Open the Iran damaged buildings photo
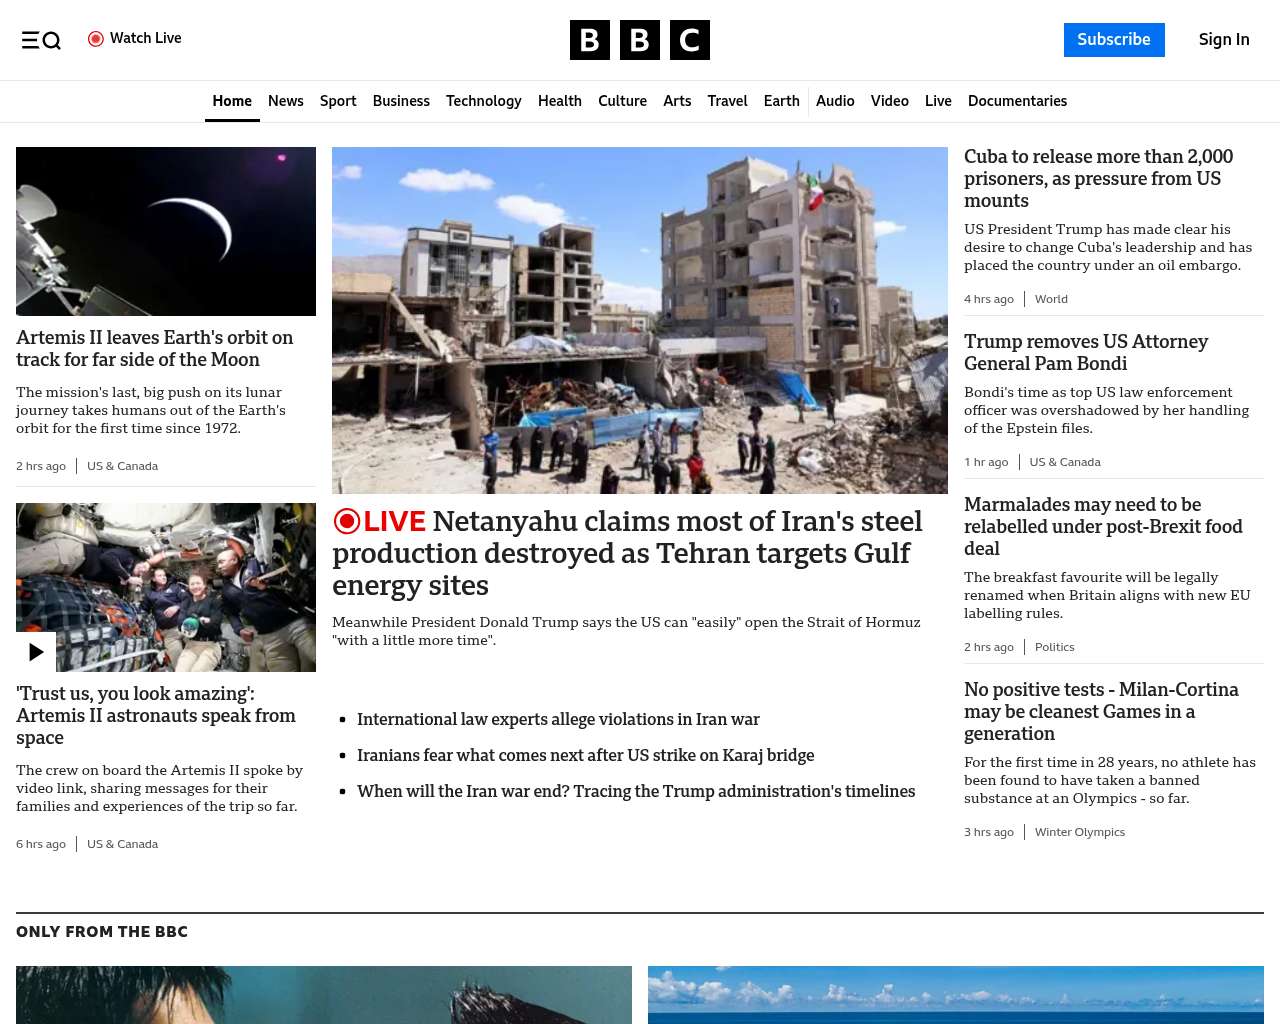Screen dimensions: 1280x1024 coord(640,320)
